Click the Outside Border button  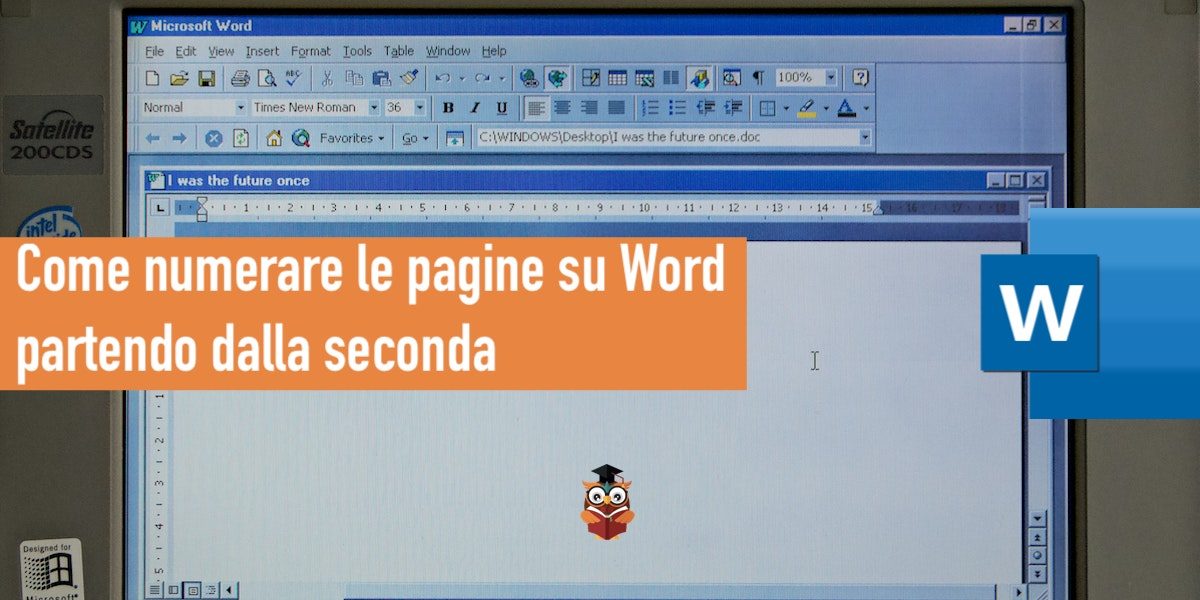[x=766, y=107]
